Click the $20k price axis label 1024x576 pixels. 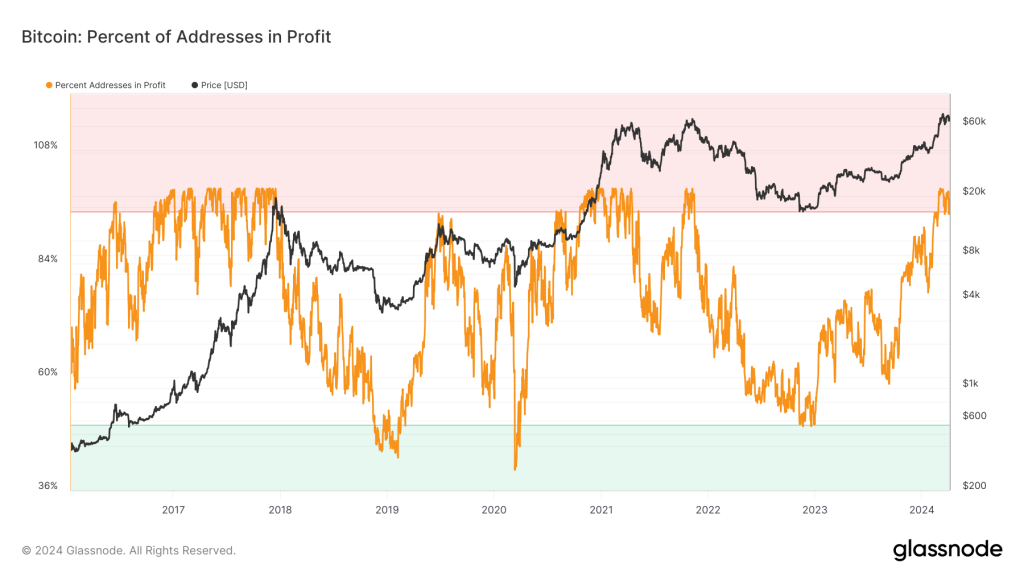[x=974, y=191]
